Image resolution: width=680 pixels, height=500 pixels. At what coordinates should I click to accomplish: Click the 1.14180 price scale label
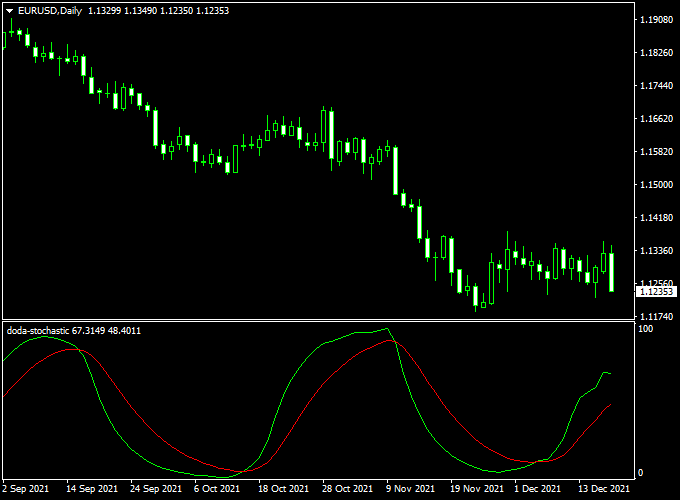click(x=657, y=218)
